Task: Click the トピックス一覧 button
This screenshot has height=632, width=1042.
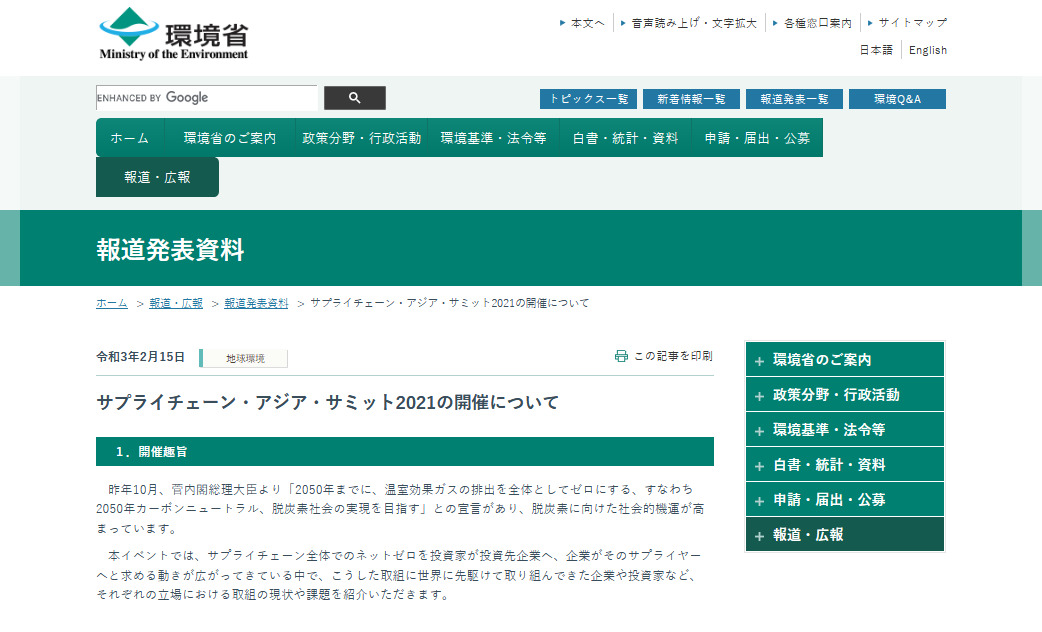Action: point(588,99)
